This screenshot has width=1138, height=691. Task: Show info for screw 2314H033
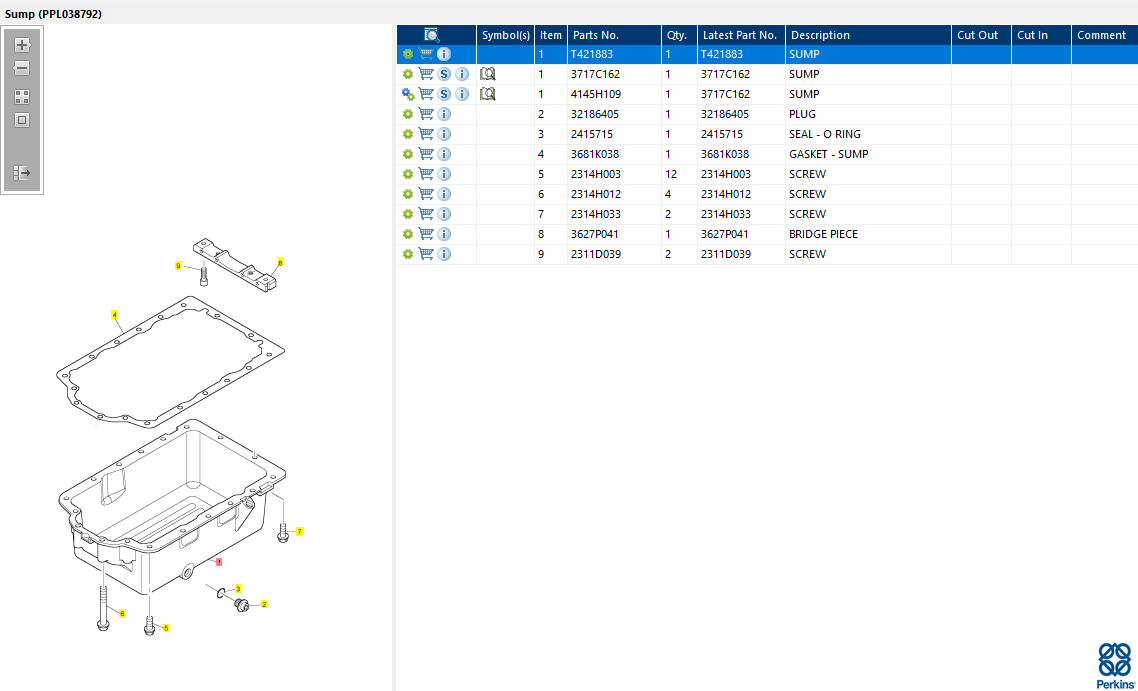point(444,214)
